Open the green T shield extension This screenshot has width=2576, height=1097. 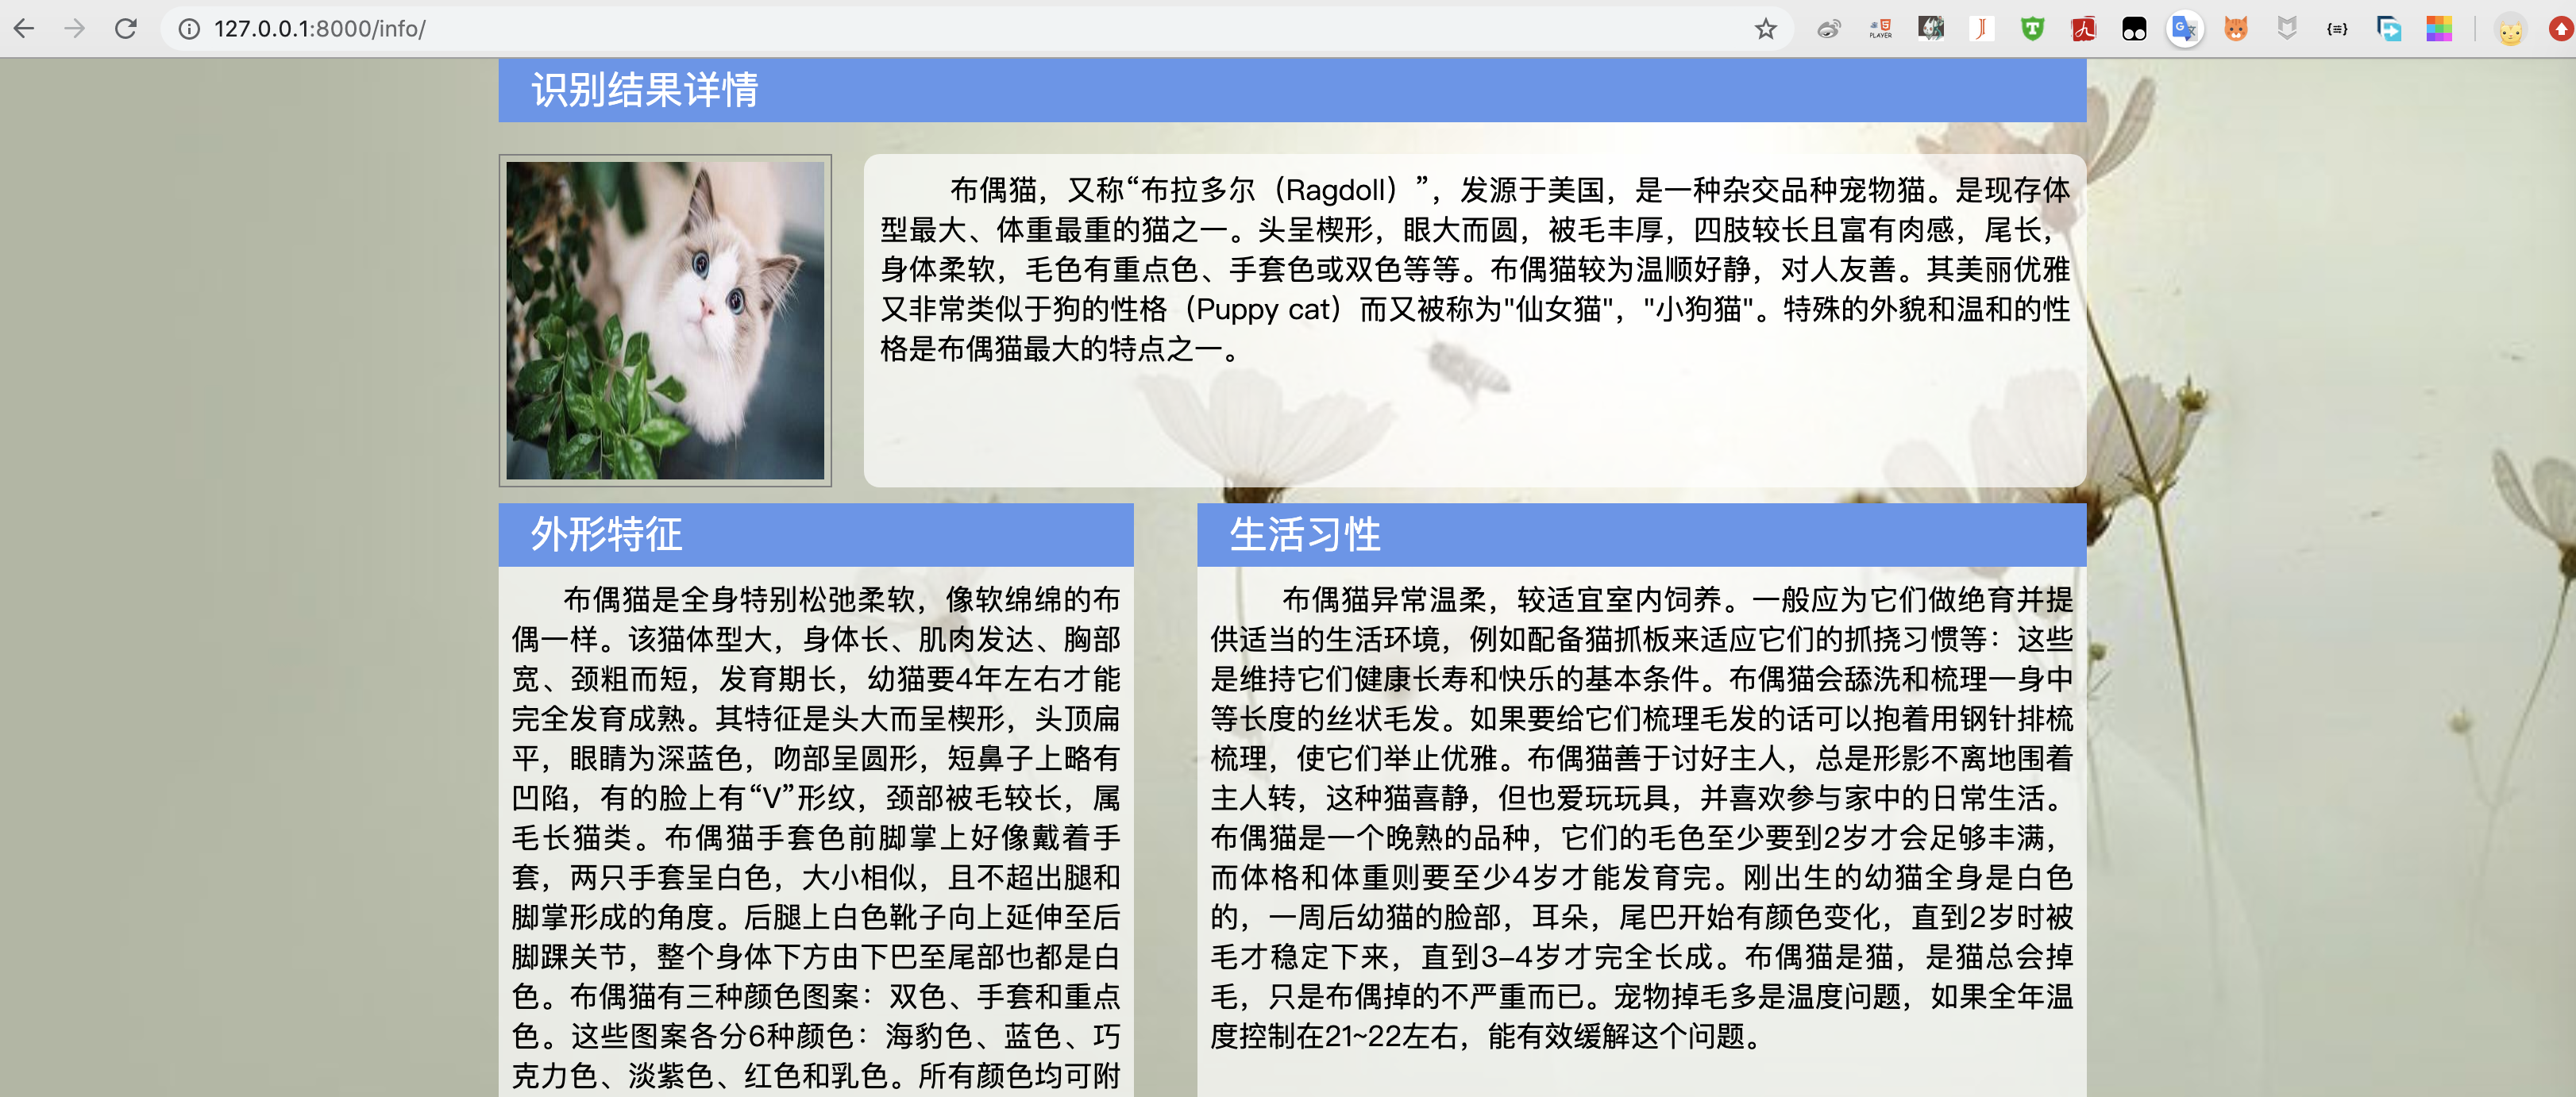click(2032, 29)
